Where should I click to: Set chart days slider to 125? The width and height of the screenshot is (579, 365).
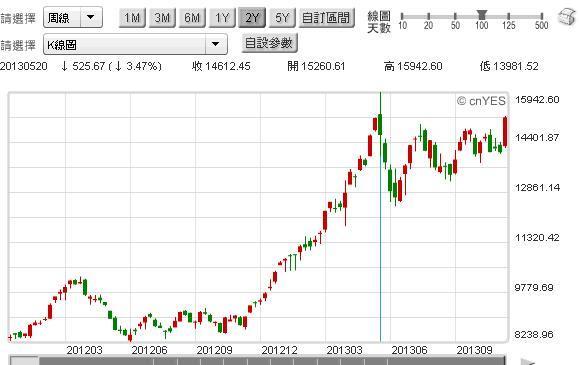click(508, 16)
